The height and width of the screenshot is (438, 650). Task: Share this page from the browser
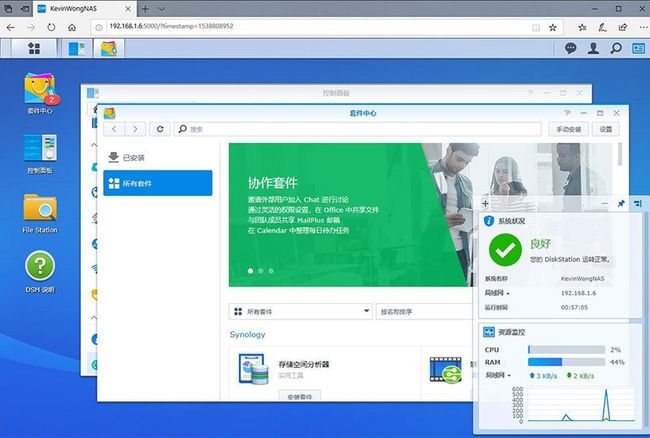click(x=623, y=27)
